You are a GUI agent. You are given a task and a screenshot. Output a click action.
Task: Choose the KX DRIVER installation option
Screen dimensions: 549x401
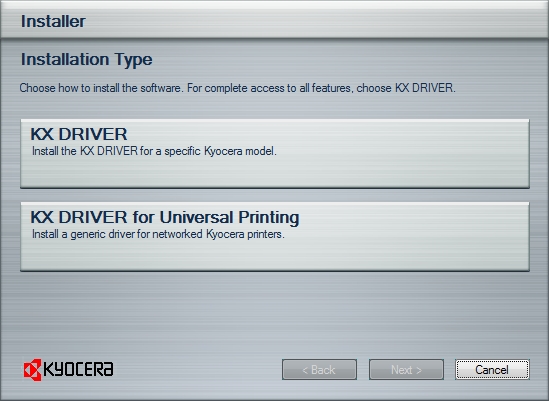[x=275, y=153]
